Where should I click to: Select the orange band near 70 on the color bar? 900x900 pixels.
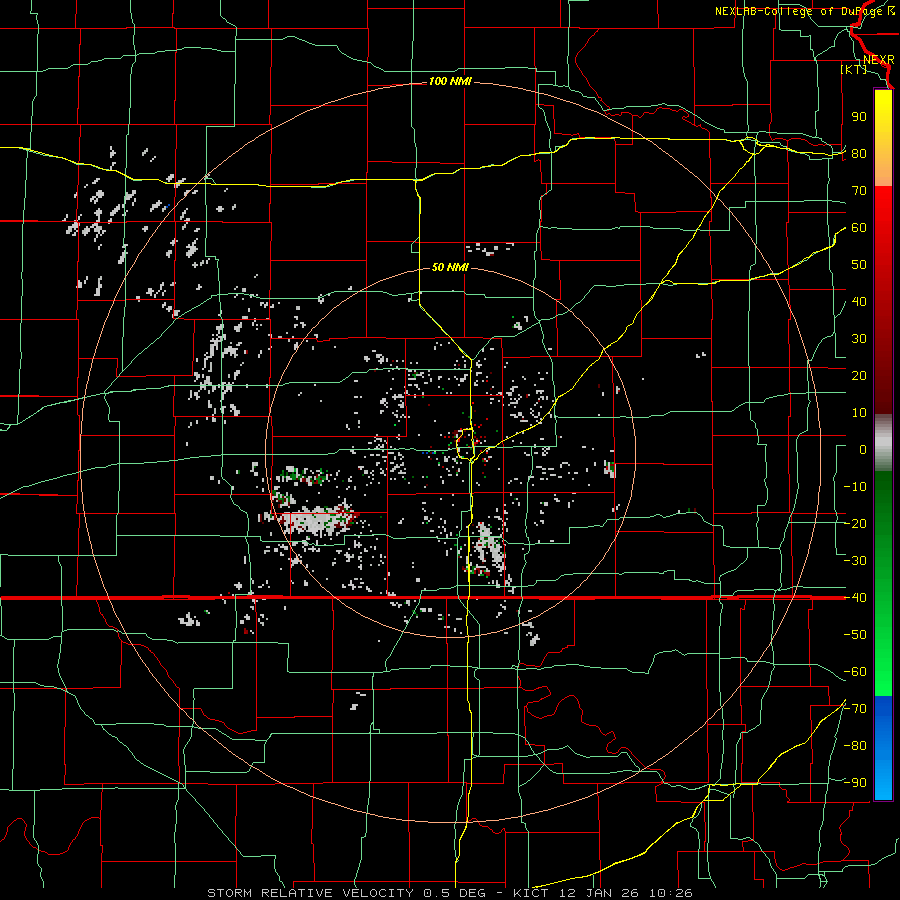(x=883, y=170)
